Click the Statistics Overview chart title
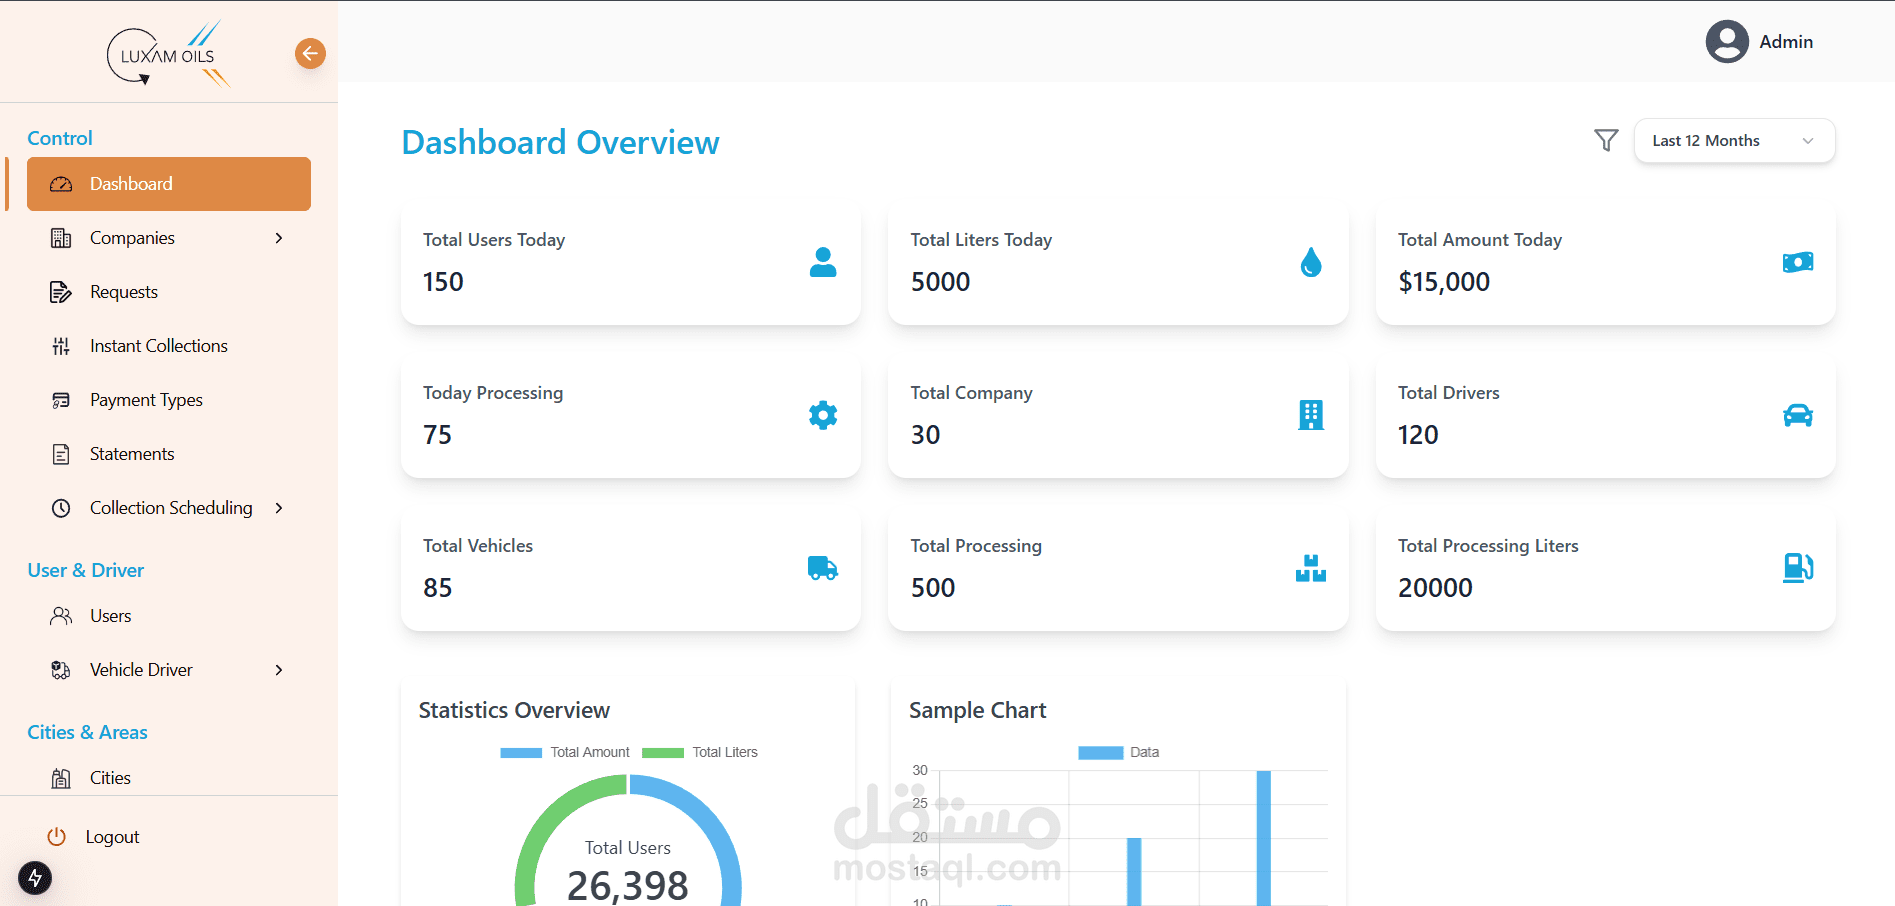 pos(514,710)
